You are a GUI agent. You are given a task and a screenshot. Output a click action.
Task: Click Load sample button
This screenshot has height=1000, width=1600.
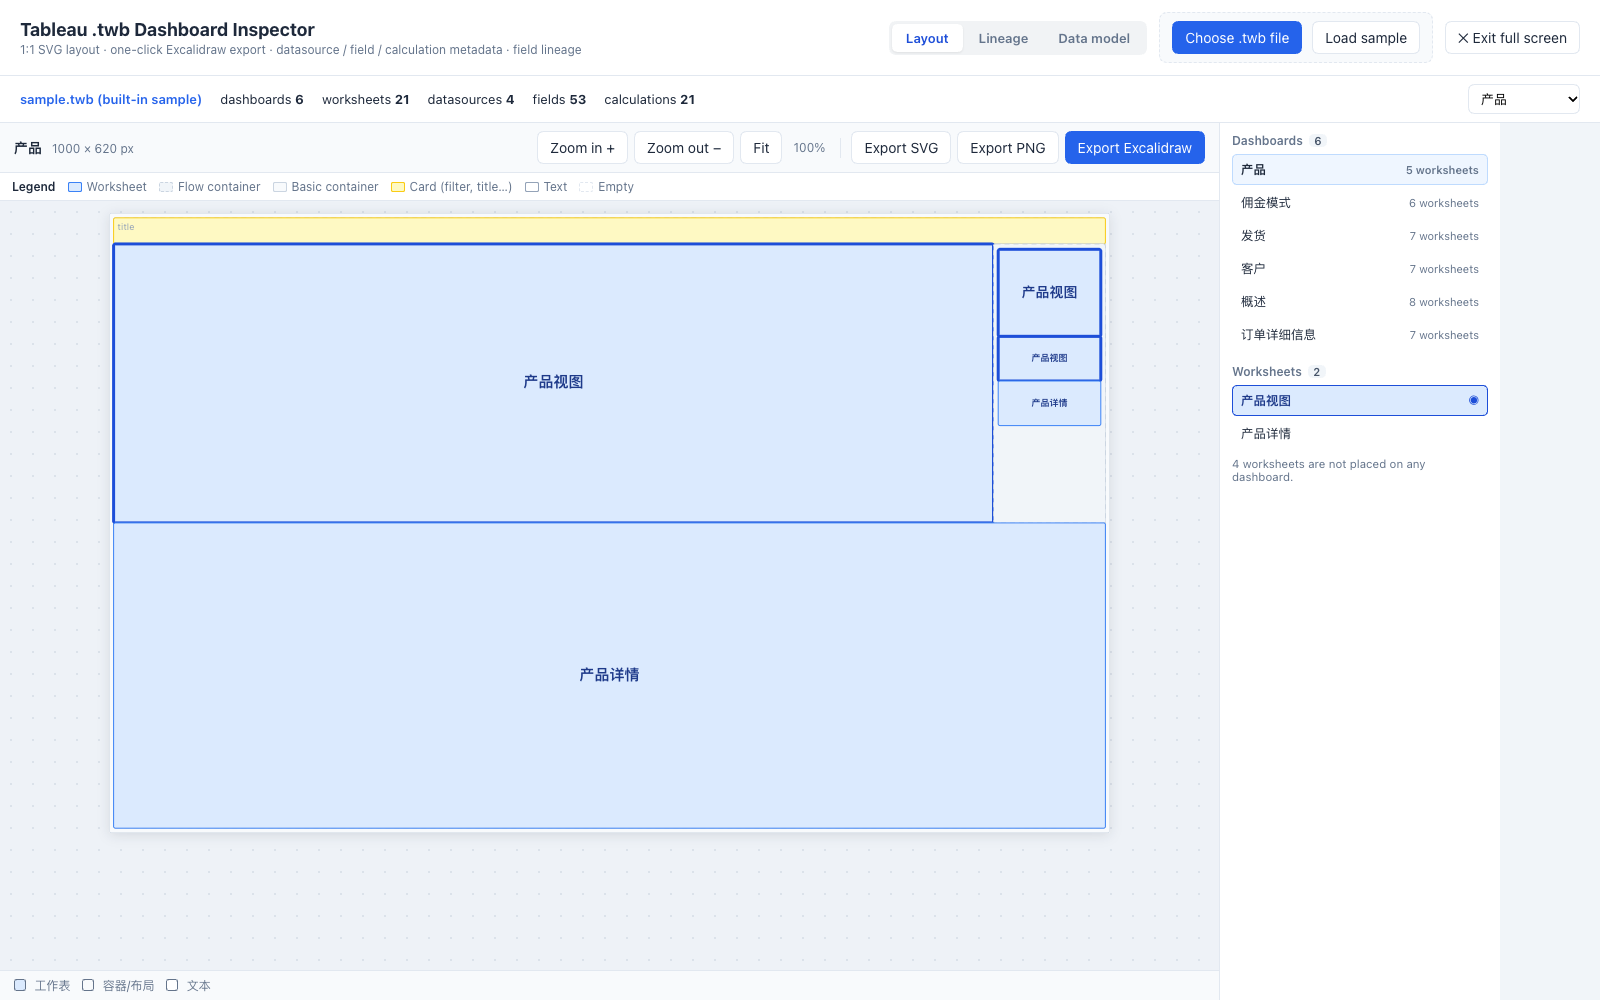tap(1366, 38)
